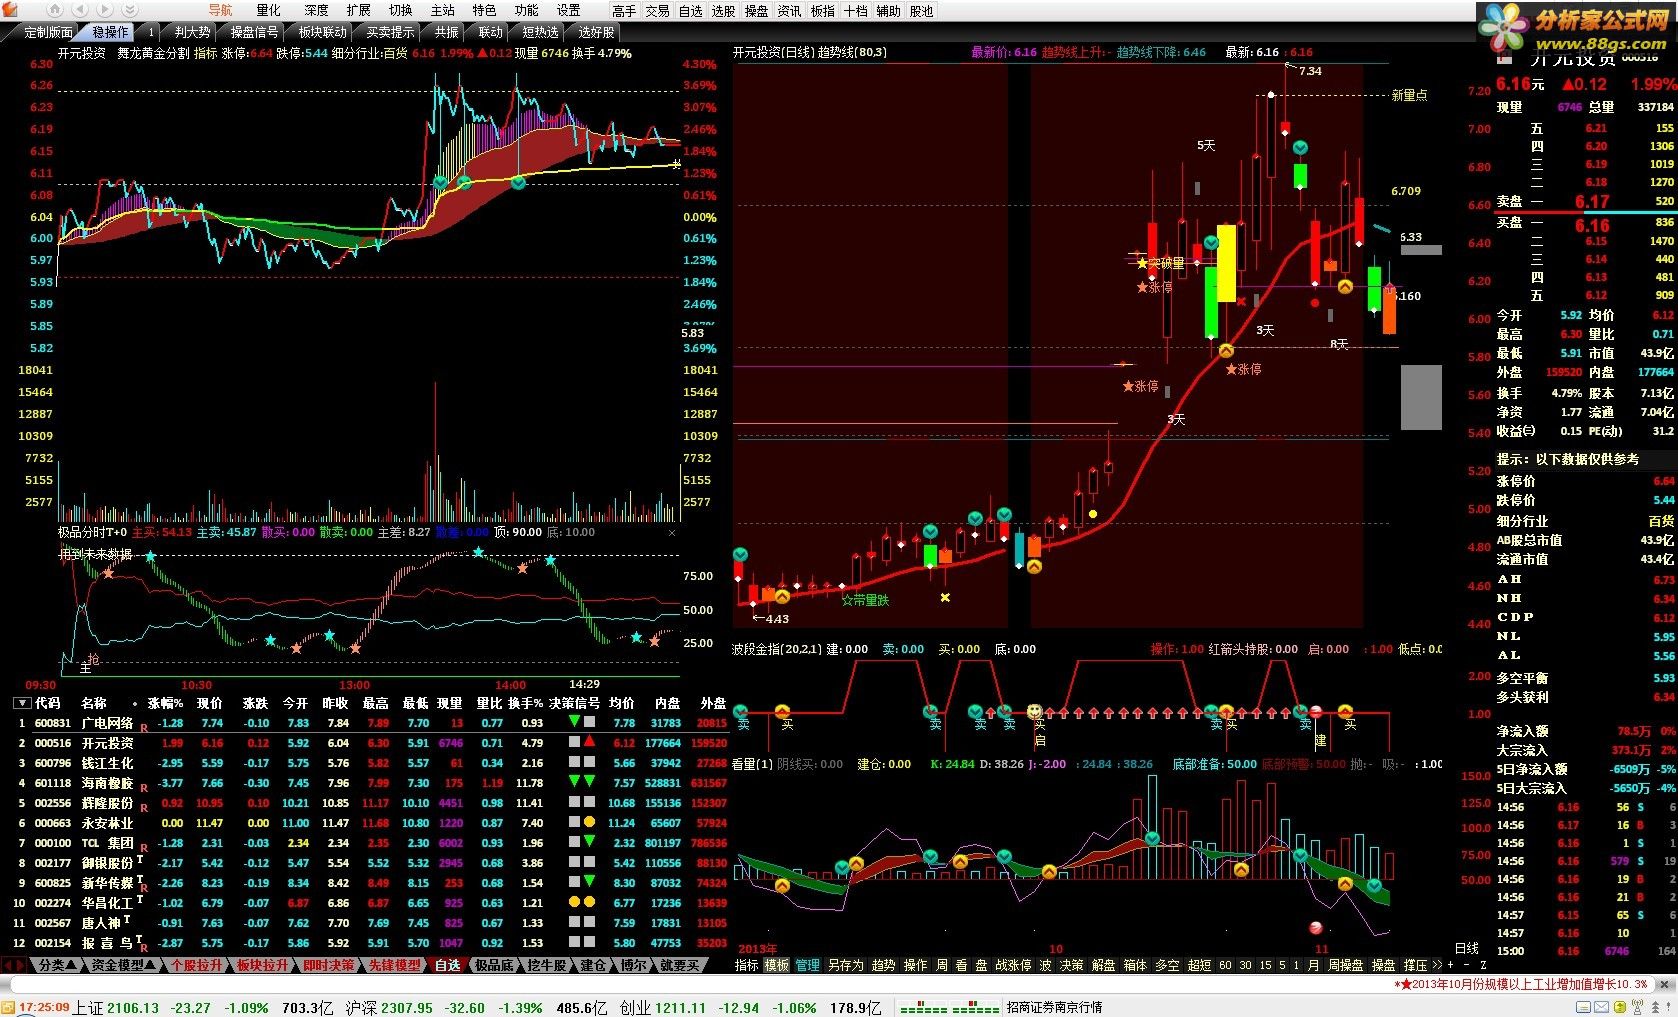Screen dimensions: 1678x1017
Task: Click the 招商证券南京行情 status bar label
Action: (x=1054, y=1008)
